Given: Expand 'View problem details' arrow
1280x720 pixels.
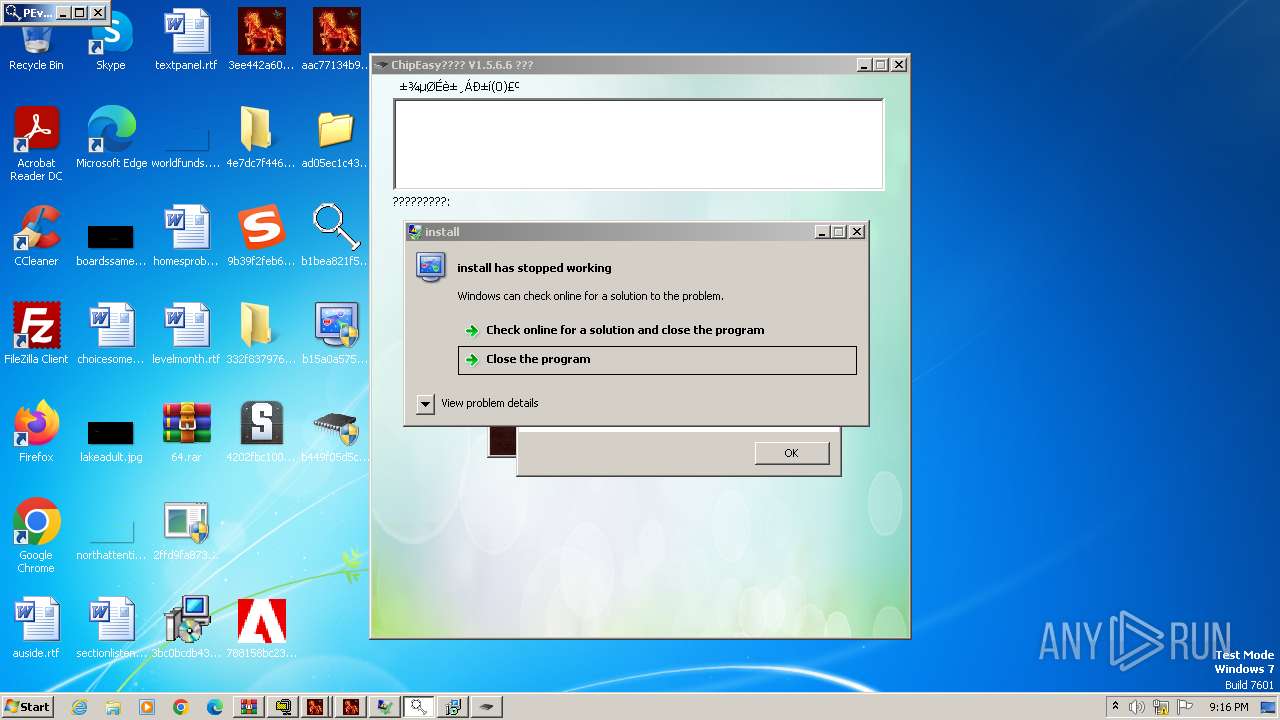Looking at the screenshot, I should click(425, 404).
